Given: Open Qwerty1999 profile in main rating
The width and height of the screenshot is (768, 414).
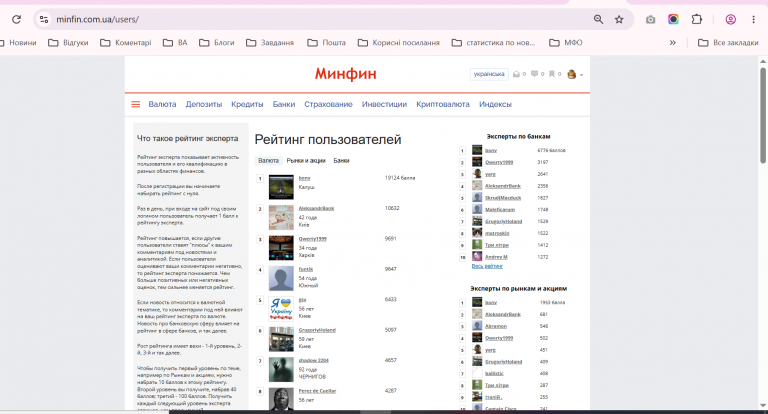Looking at the screenshot, I should coord(312,239).
